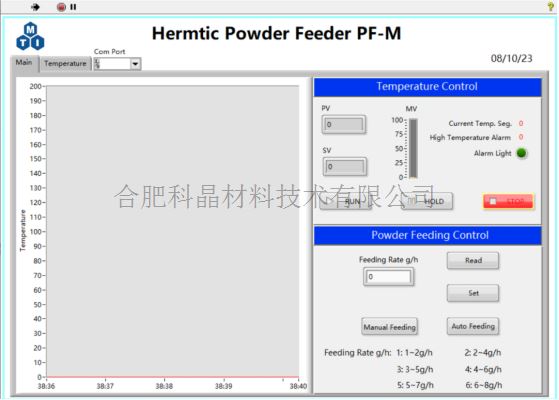
Task: Start Auto Feeding
Action: tap(473, 326)
